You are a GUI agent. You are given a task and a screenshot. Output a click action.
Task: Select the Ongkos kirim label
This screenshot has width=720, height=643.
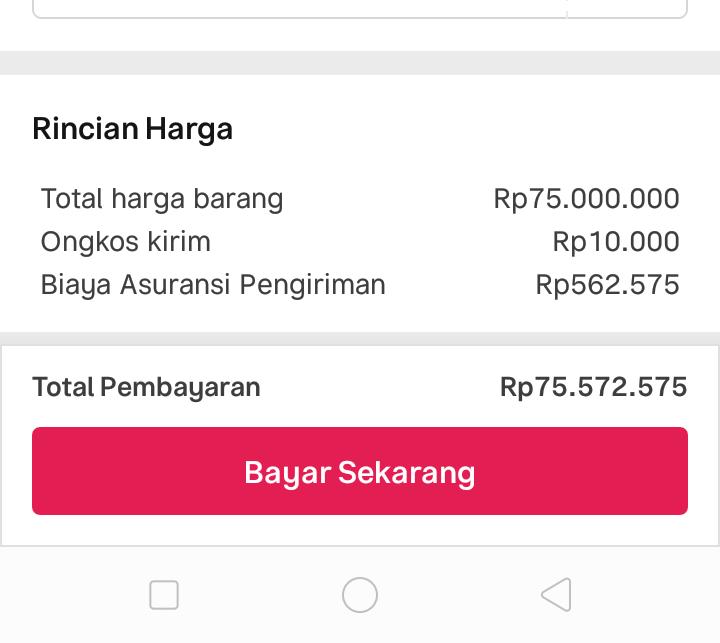(126, 242)
